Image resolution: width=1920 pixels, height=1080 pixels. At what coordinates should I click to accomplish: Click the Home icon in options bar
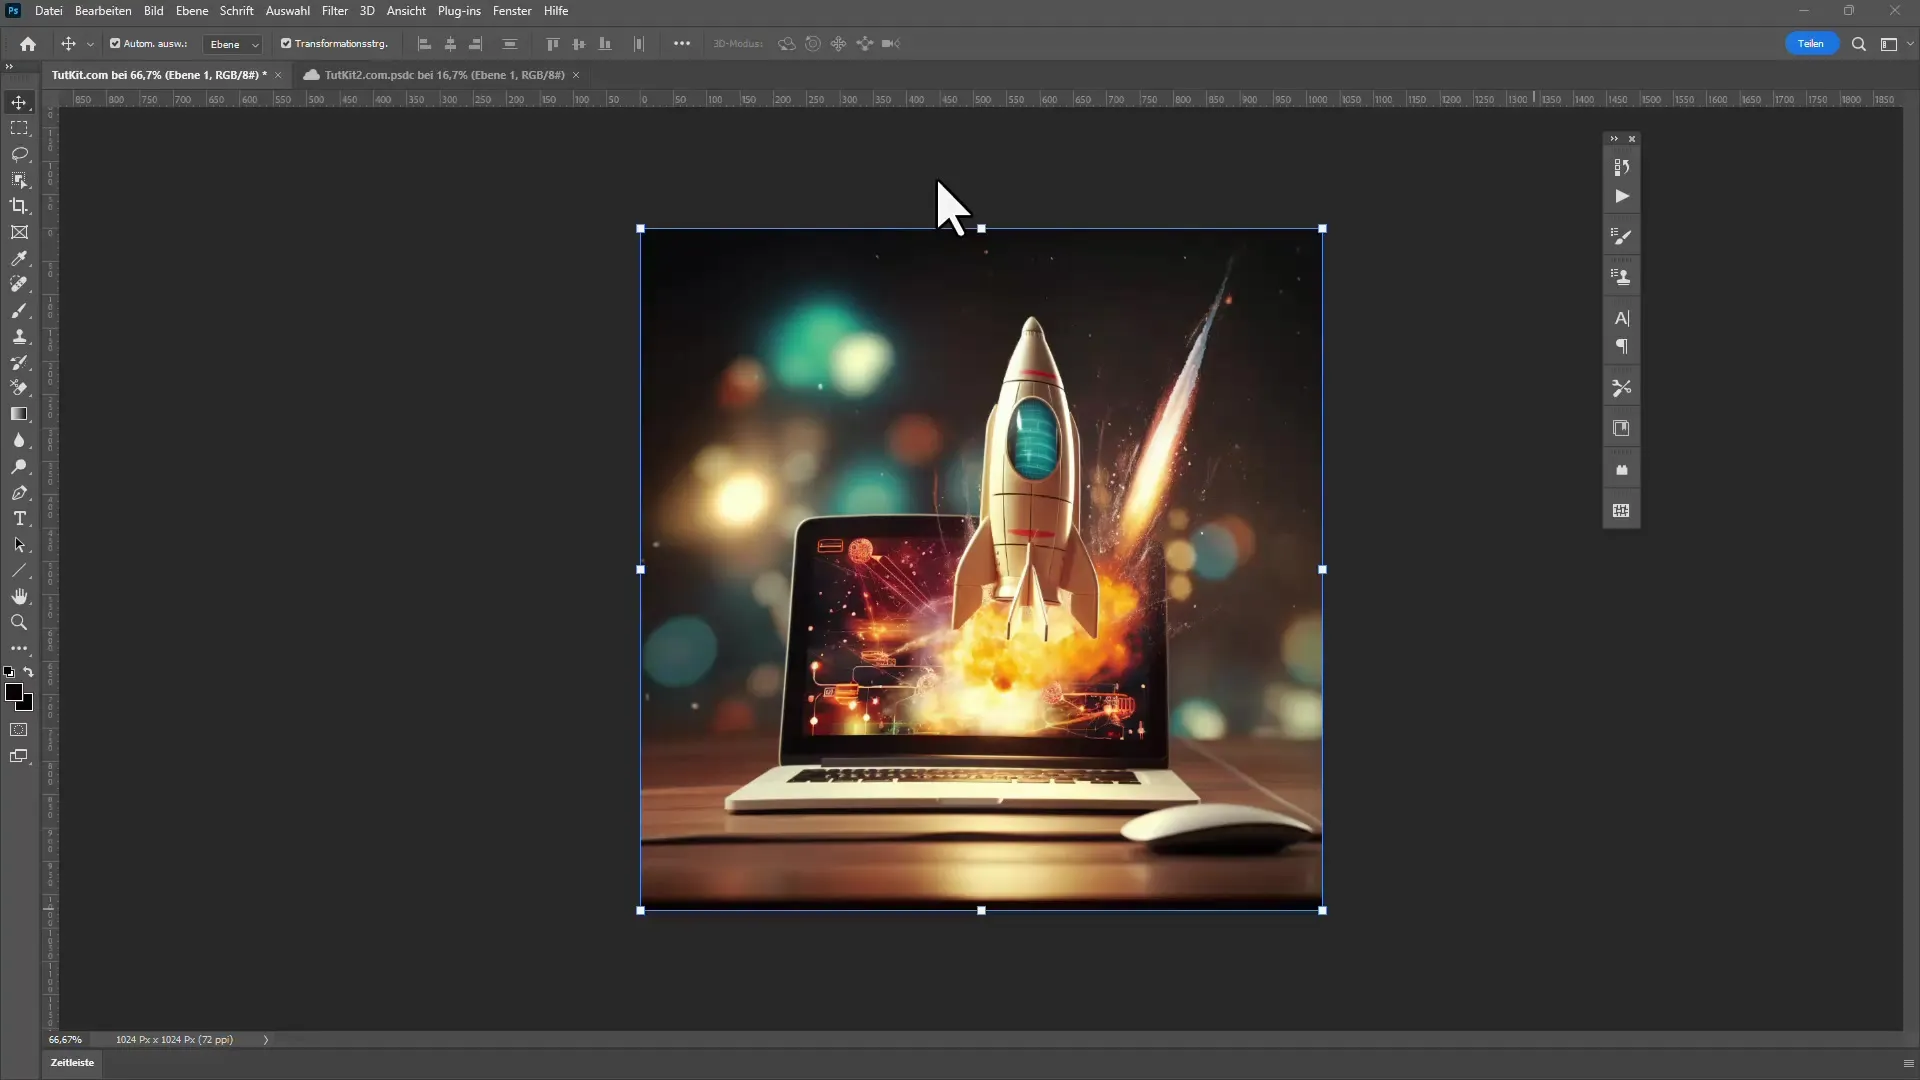(28, 44)
